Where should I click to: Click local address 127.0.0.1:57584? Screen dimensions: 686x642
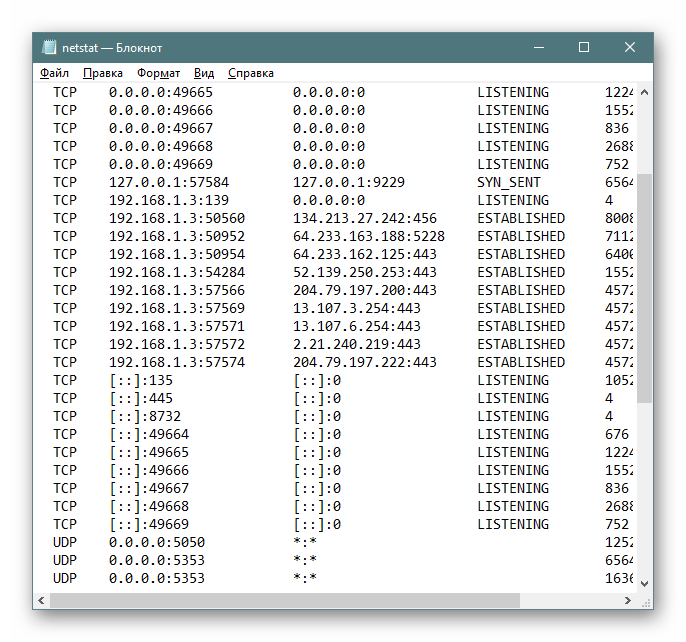coord(169,182)
